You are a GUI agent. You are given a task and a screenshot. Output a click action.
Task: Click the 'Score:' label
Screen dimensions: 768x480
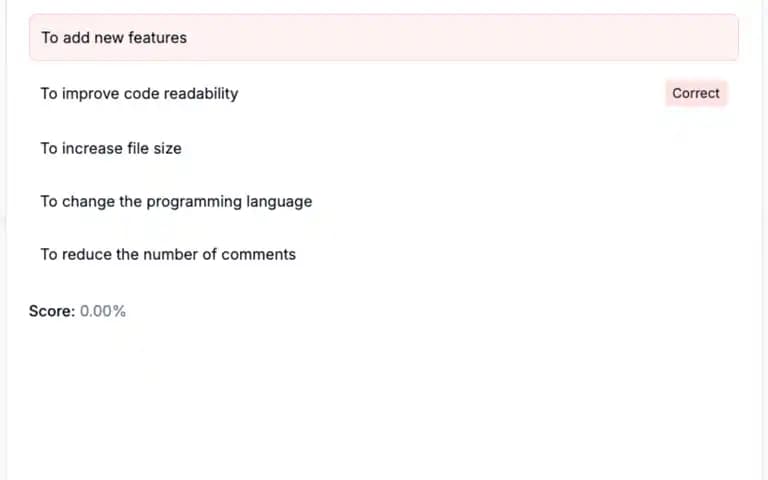[52, 311]
